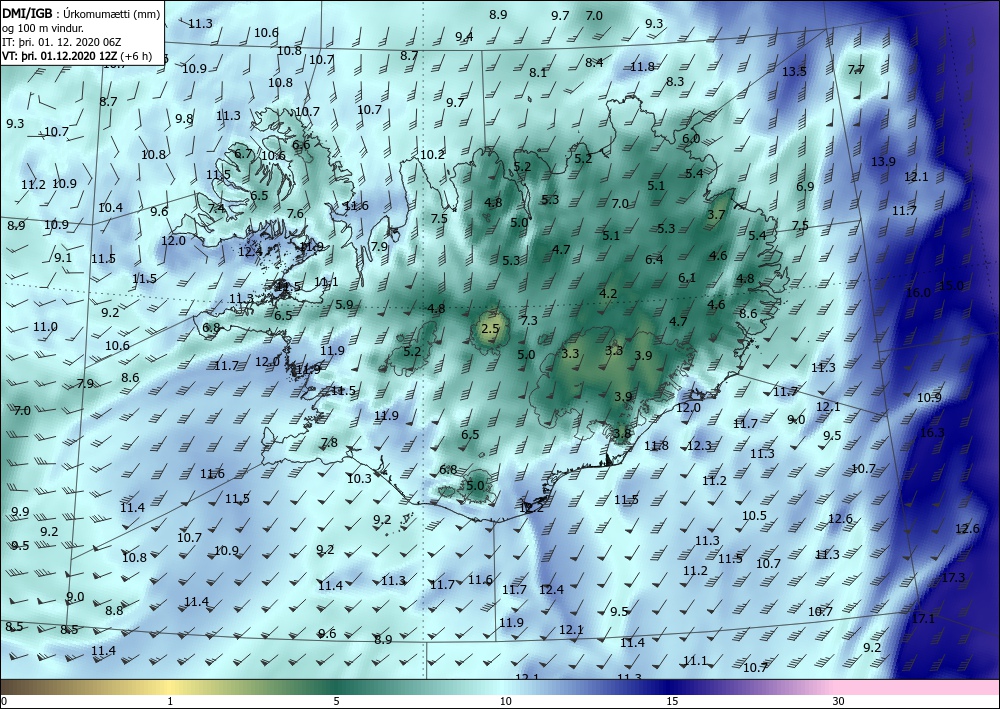Click the map value "7.8"
This screenshot has height=709, width=1000.
(329, 442)
